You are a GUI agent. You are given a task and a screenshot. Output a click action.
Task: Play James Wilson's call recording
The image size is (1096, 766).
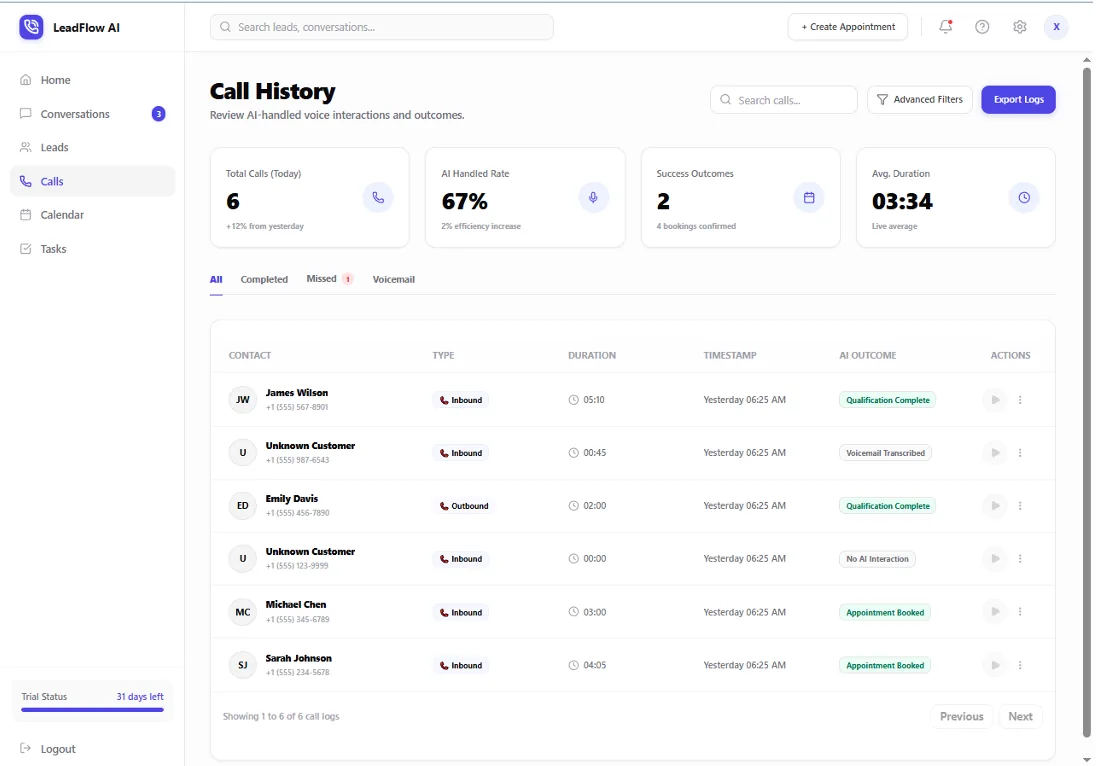tap(995, 400)
